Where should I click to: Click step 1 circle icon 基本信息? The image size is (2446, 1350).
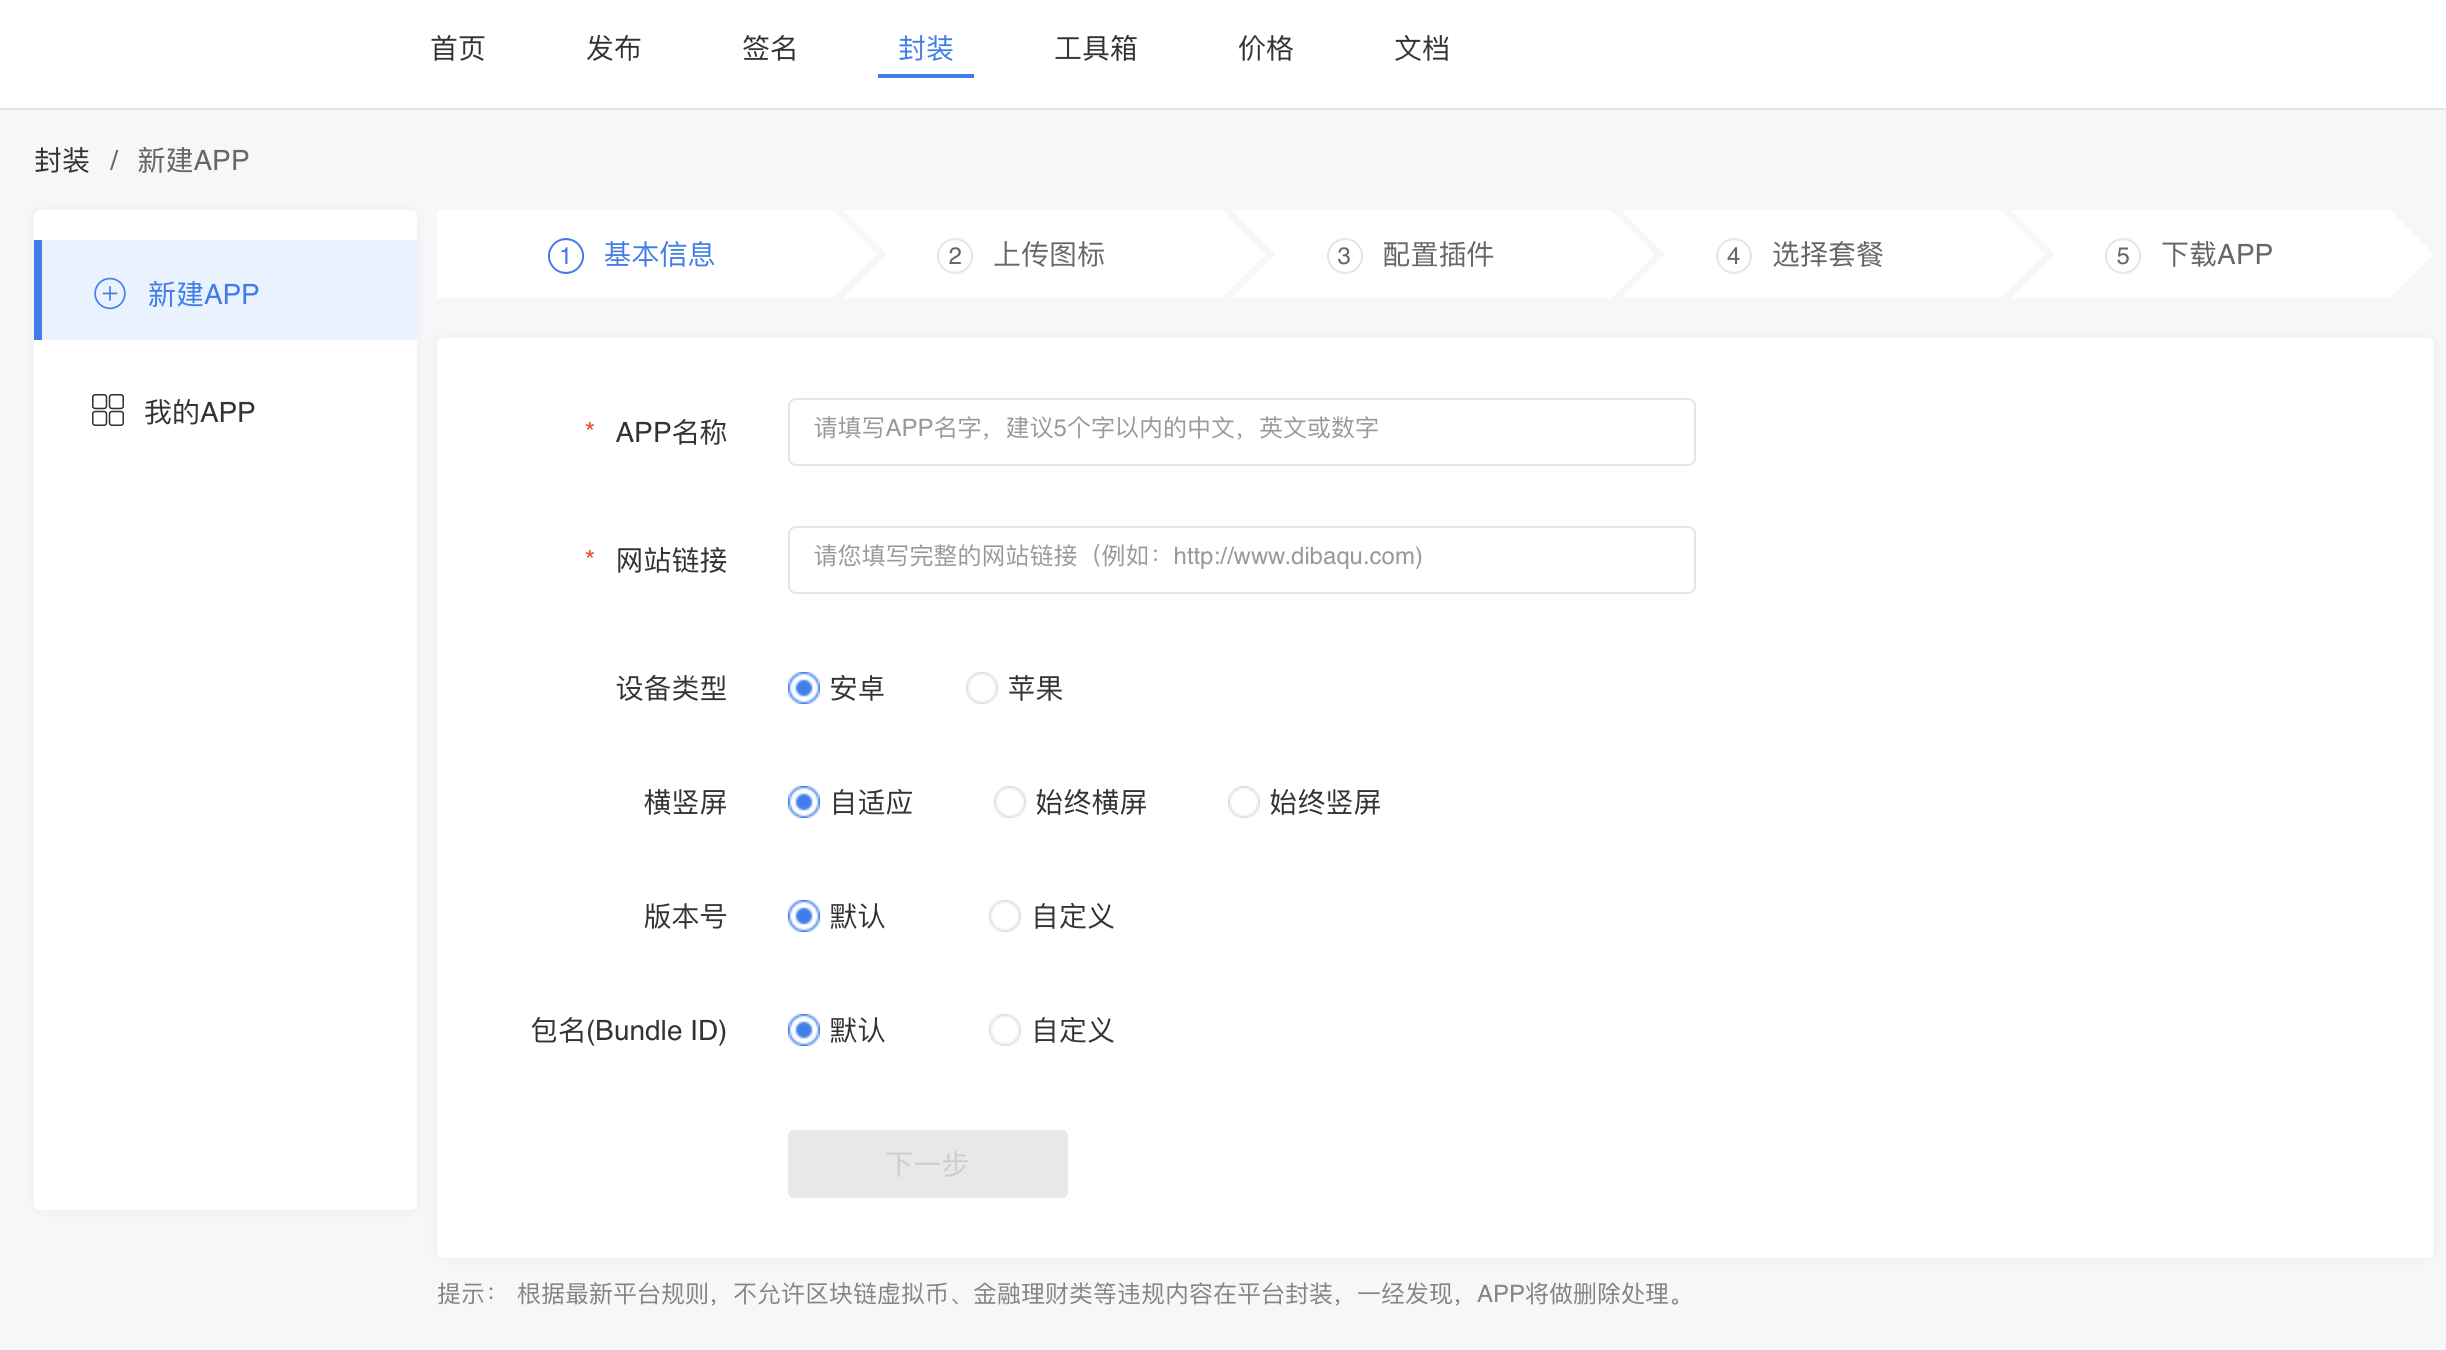click(x=565, y=256)
